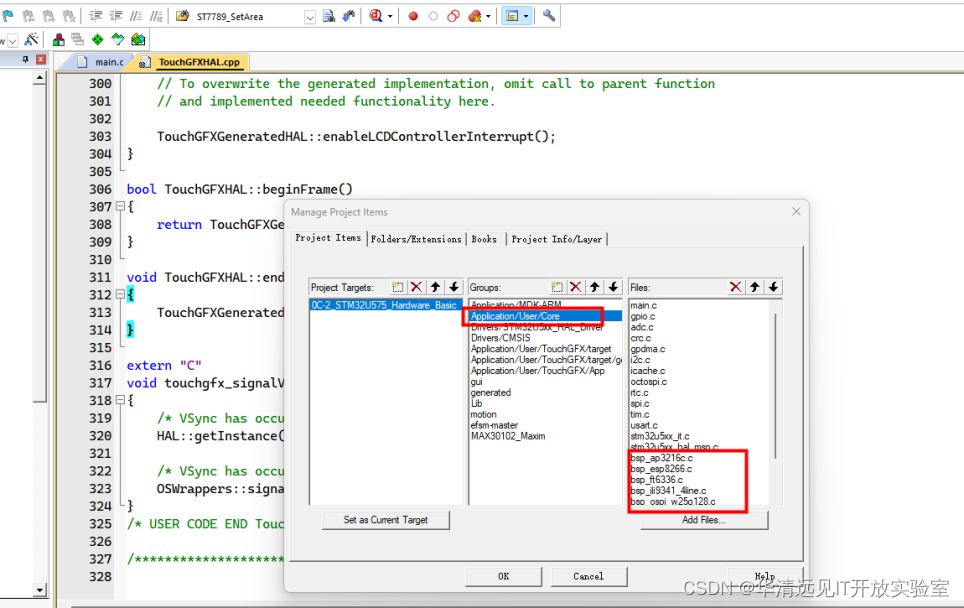This screenshot has height=608, width=964.
Task: Open the target selector dropdown on the second toolbar
Action: 12,41
